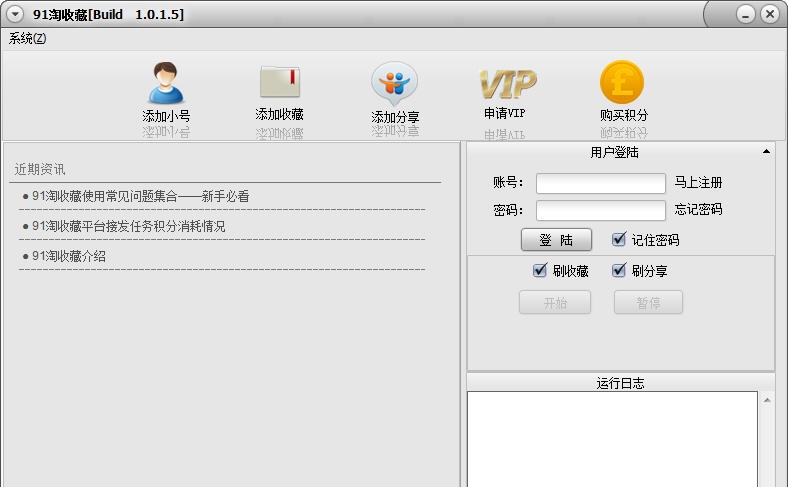The width and height of the screenshot is (788, 487).
Task: Minimize the 91淘收藏 window
Action: click(746, 15)
